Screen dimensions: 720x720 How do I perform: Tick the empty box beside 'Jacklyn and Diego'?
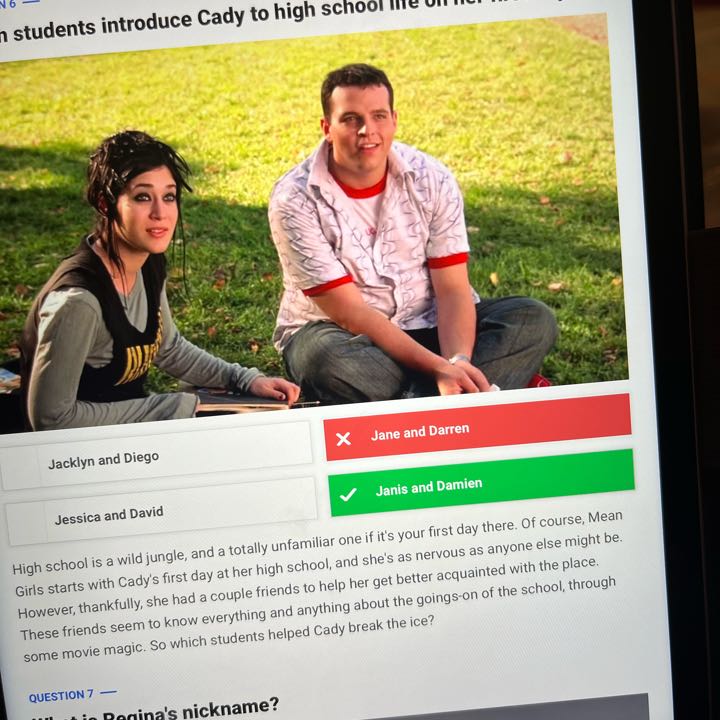pos(19,467)
